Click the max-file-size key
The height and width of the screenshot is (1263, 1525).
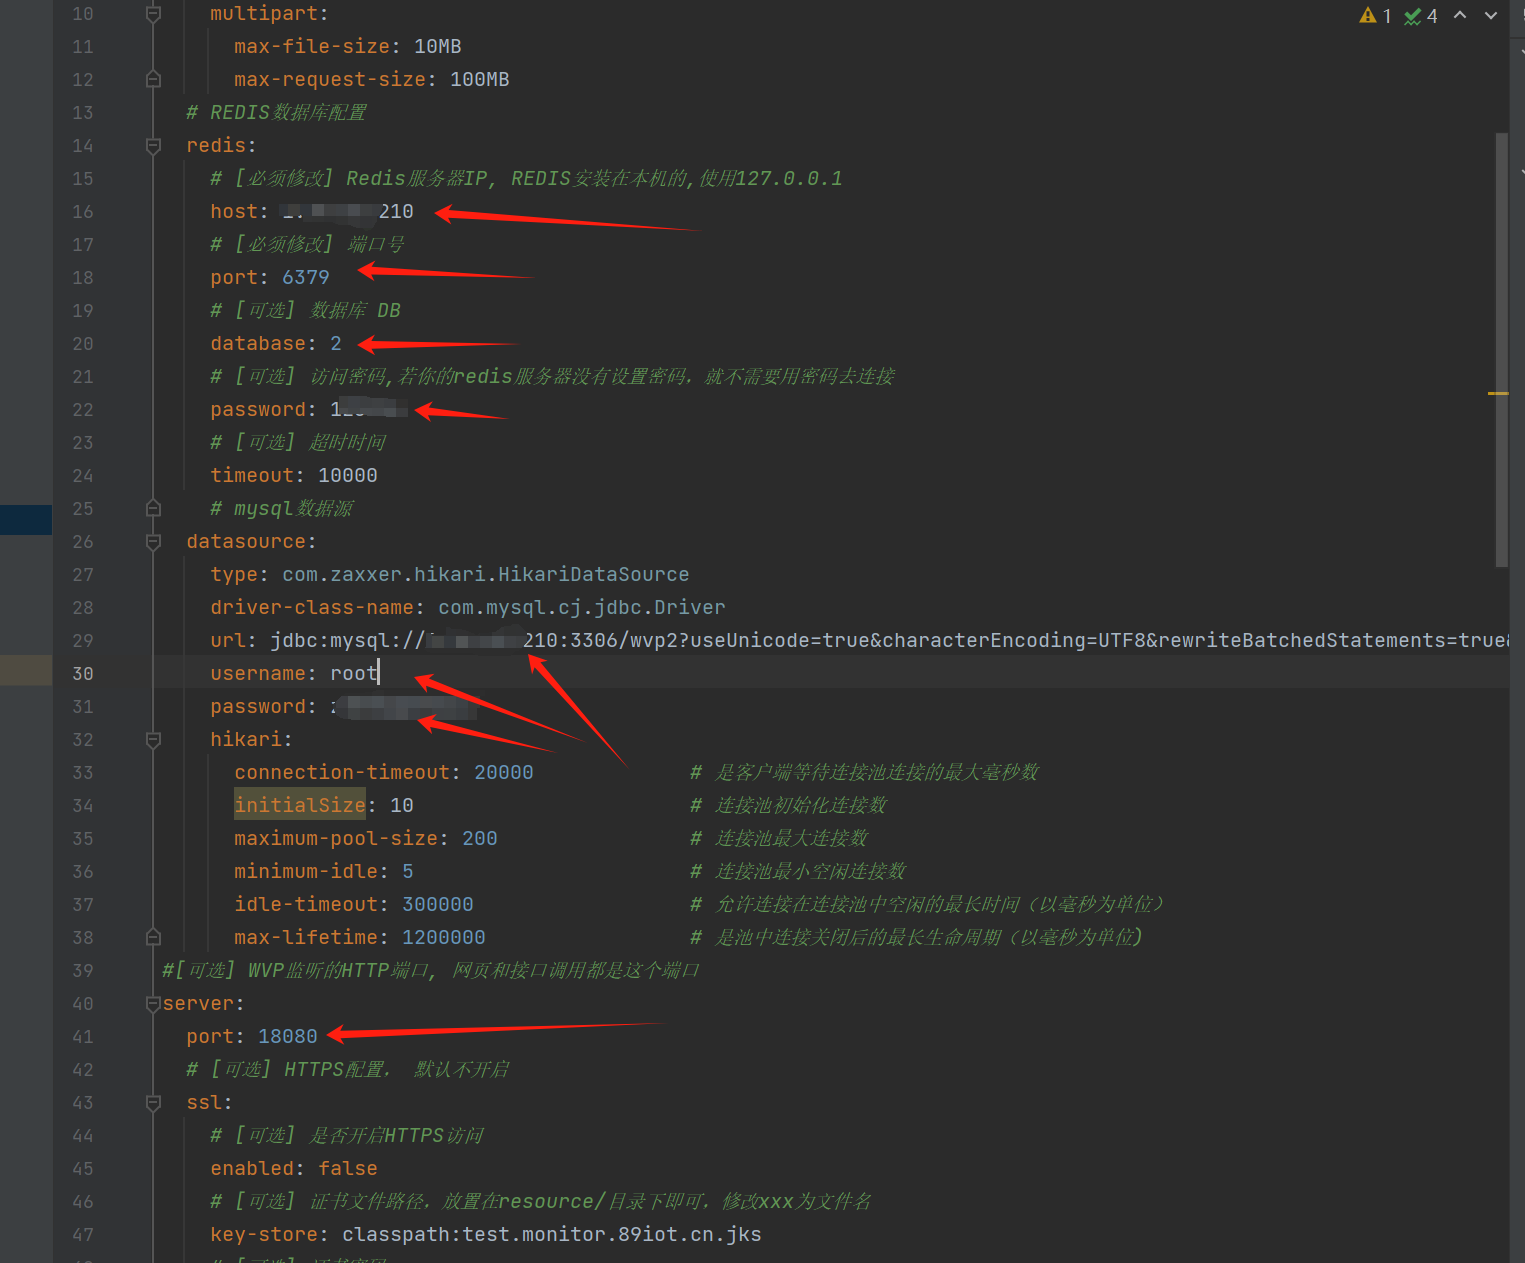click(x=312, y=47)
